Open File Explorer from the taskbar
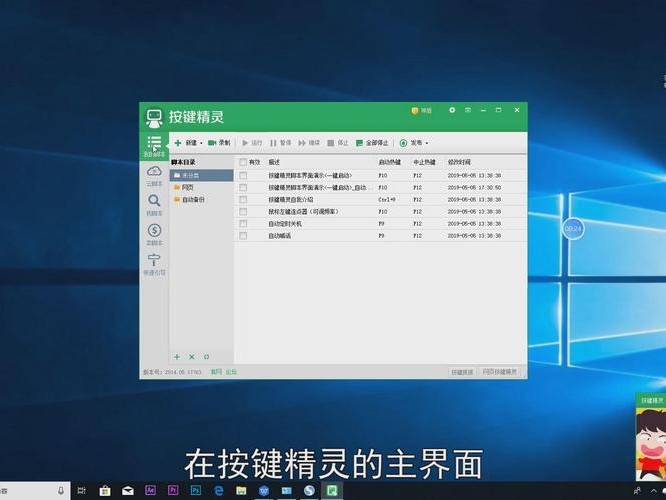Screen dimensions: 666x500 [x=241, y=491]
